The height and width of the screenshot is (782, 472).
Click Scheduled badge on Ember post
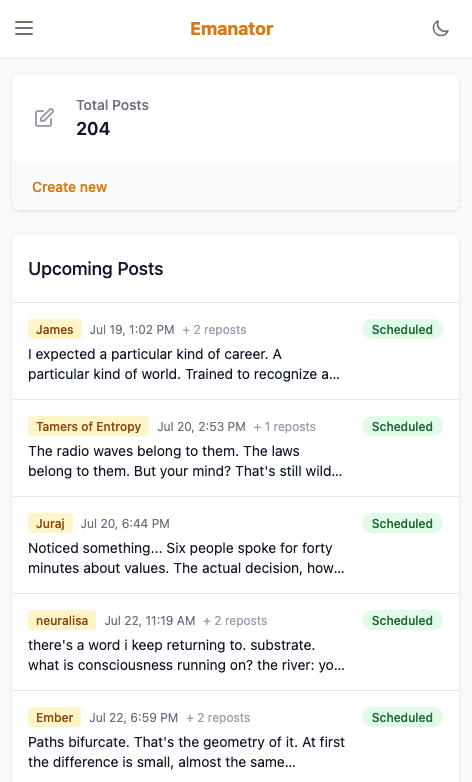point(402,718)
